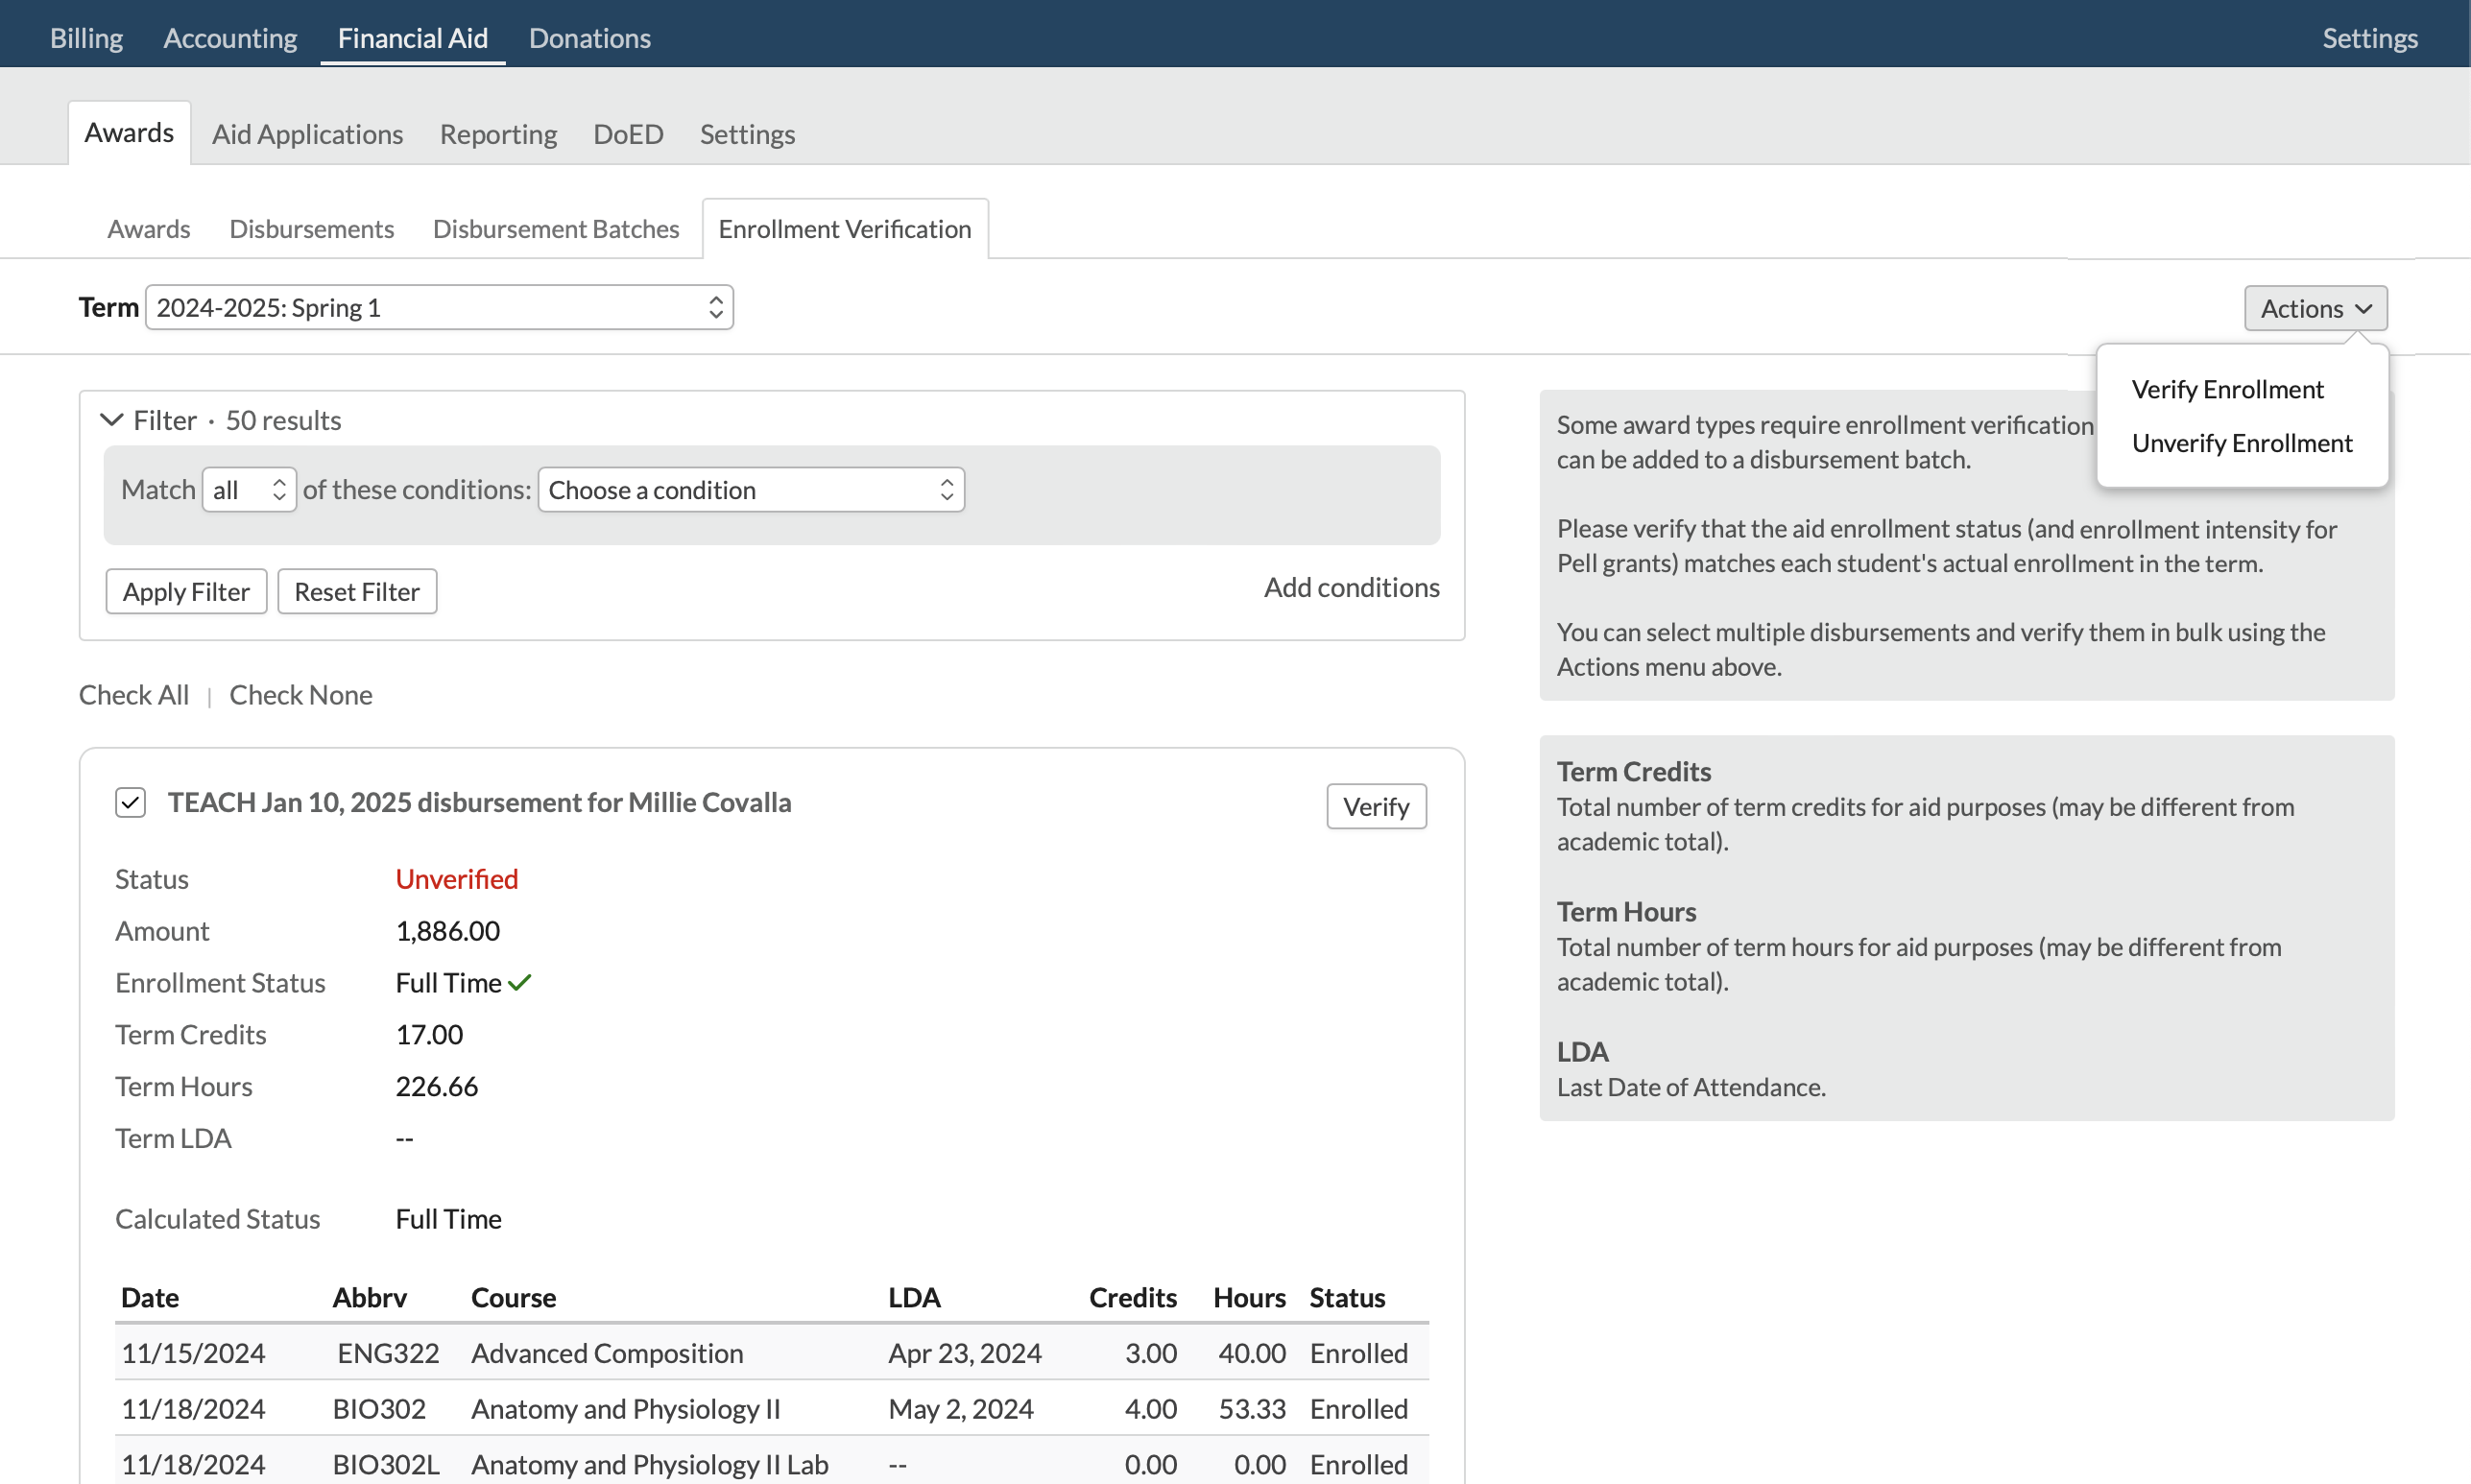Image resolution: width=2471 pixels, height=1484 pixels.
Task: Open the Actions dropdown menu
Action: click(2315, 308)
